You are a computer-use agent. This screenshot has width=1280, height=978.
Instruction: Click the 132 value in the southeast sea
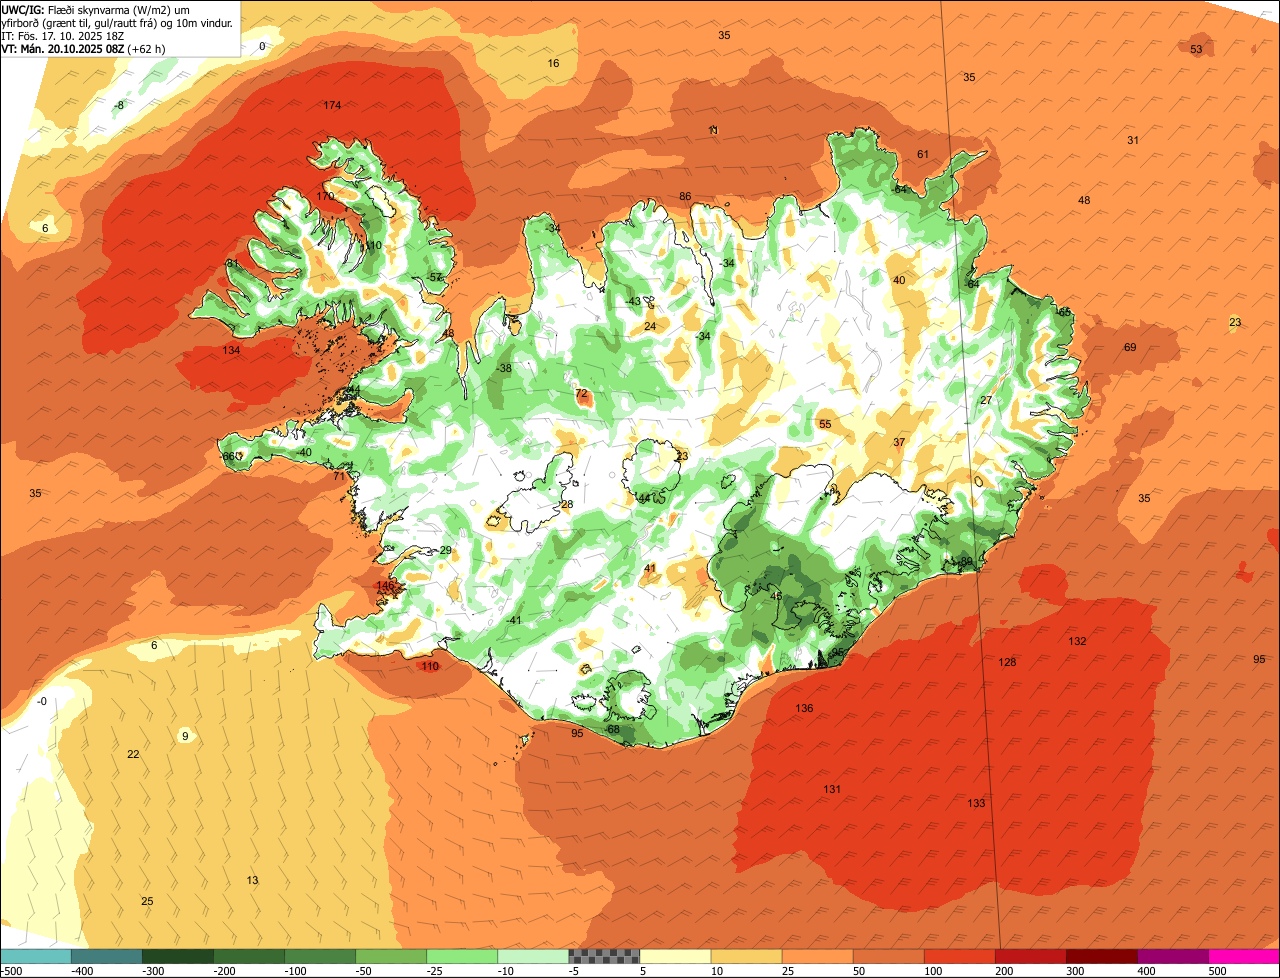click(1077, 641)
